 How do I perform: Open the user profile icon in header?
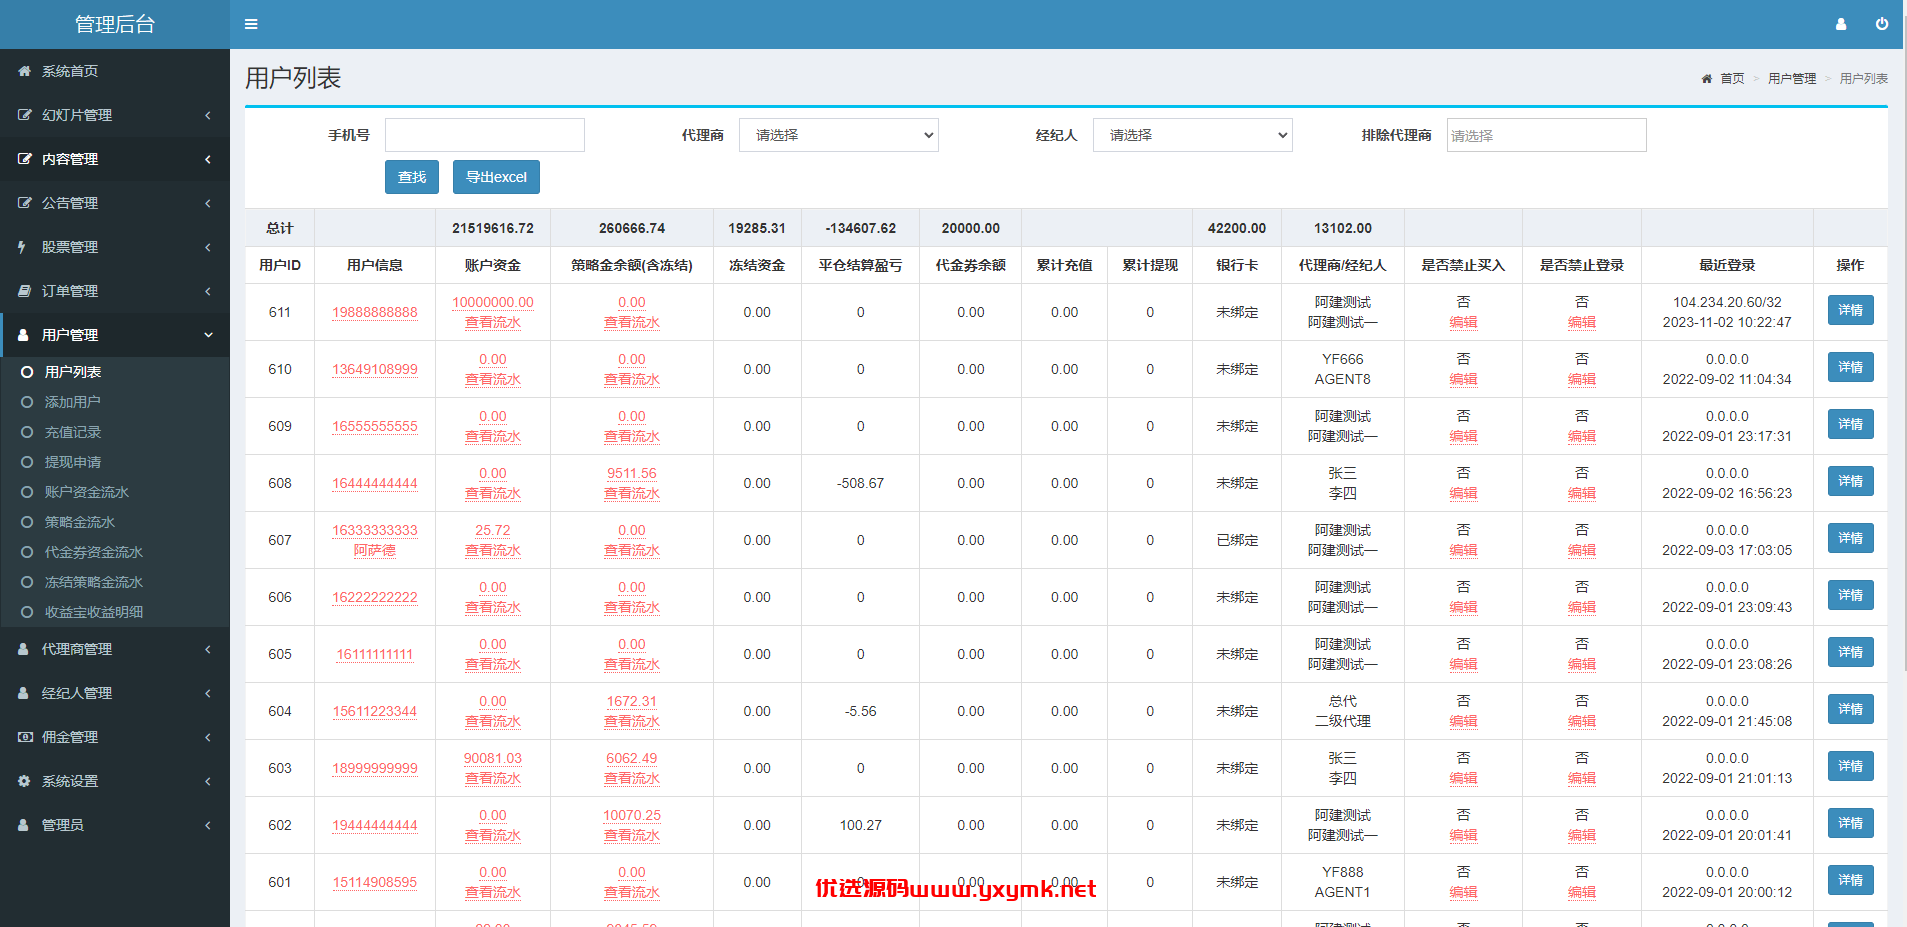point(1841,24)
